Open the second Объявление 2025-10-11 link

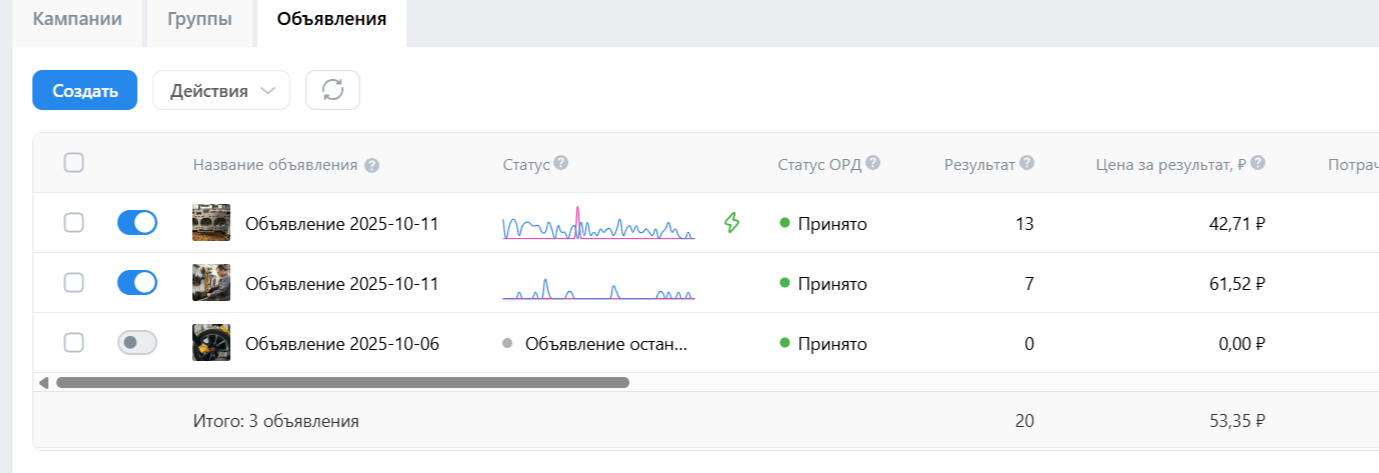click(x=342, y=284)
